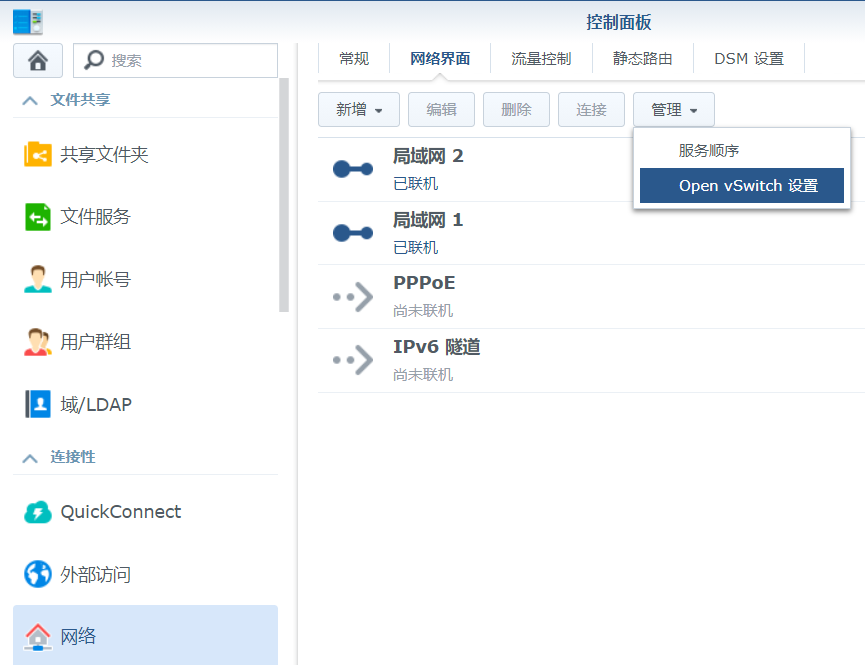Switch to the 流量控制 tab
Screen dimensions: 865x665
tap(541, 59)
